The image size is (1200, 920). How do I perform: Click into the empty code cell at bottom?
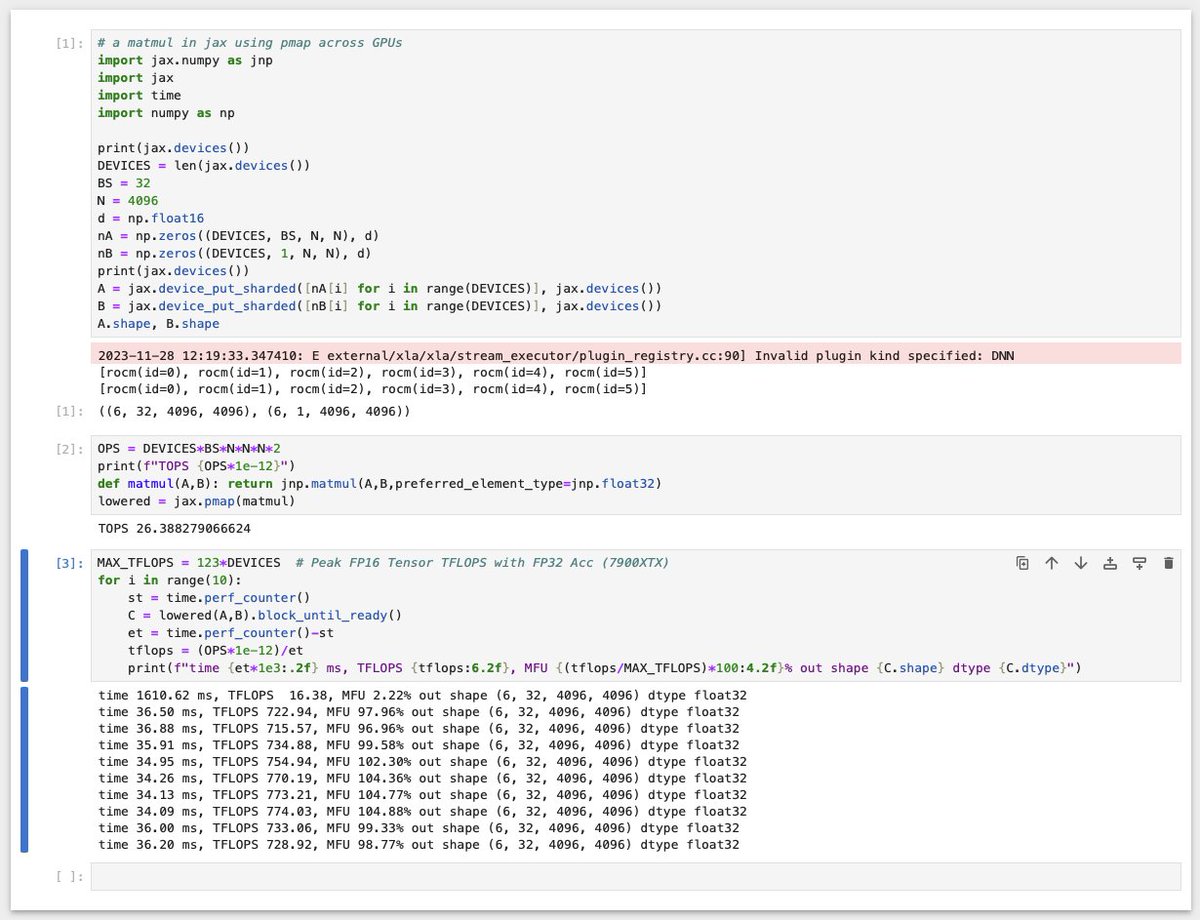click(x=635, y=877)
